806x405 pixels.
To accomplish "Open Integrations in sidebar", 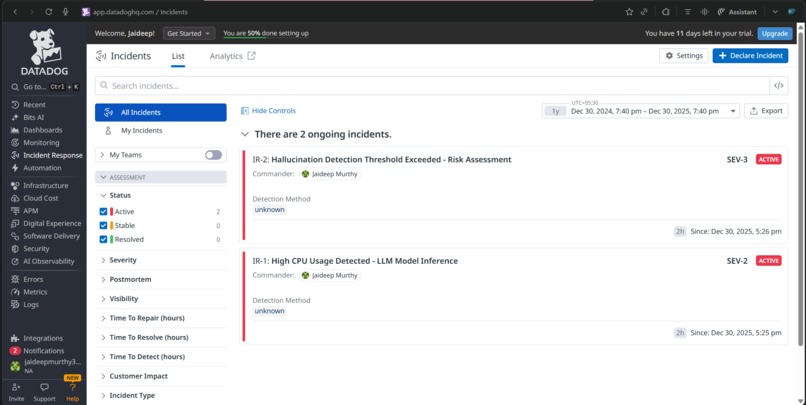I will coord(43,339).
